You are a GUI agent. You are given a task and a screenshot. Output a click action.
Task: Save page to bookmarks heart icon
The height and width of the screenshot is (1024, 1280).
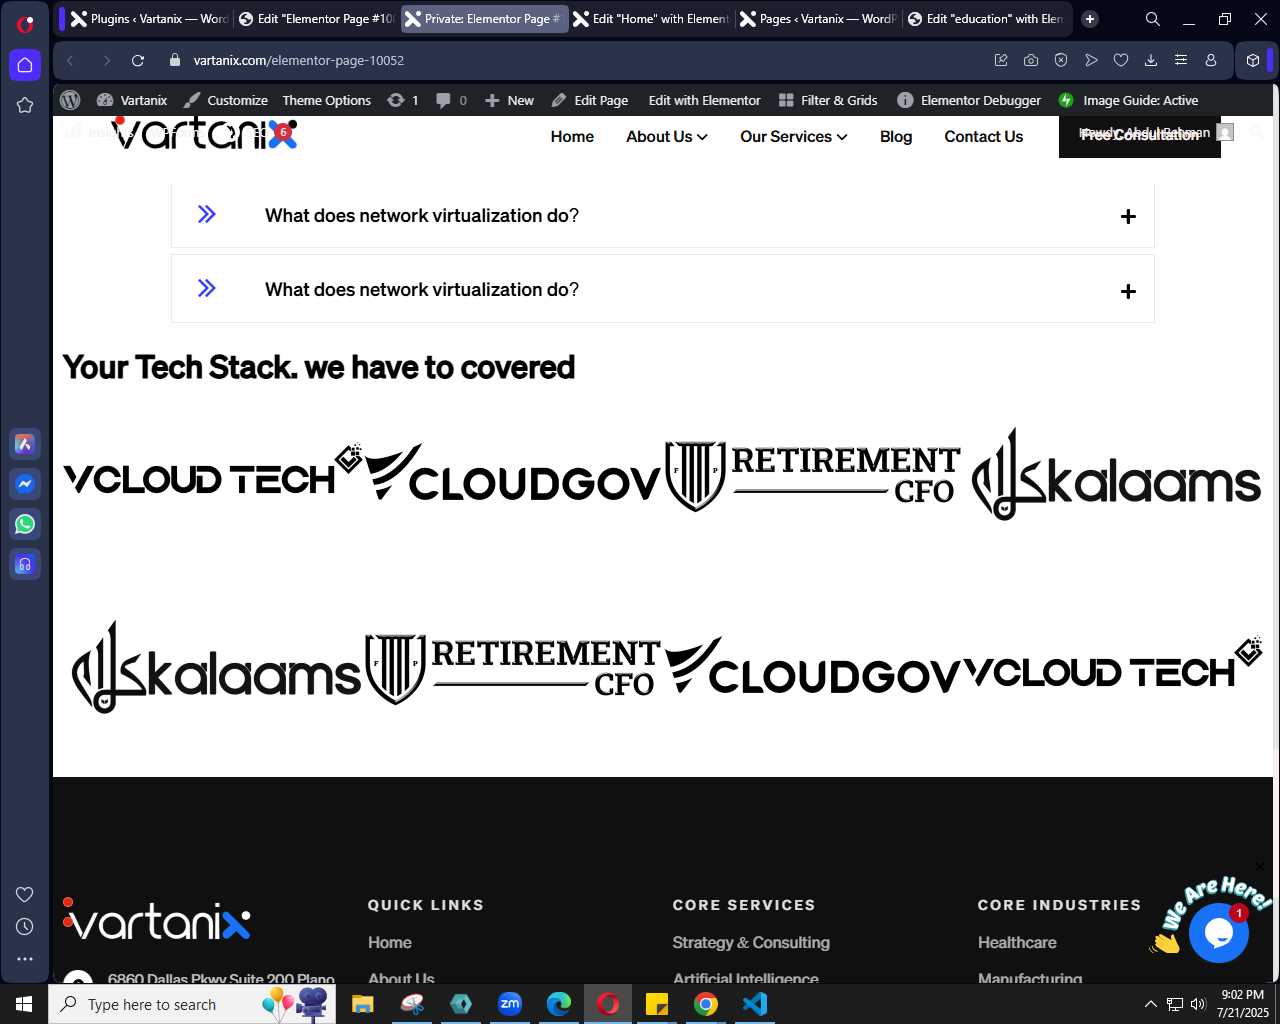point(1121,60)
